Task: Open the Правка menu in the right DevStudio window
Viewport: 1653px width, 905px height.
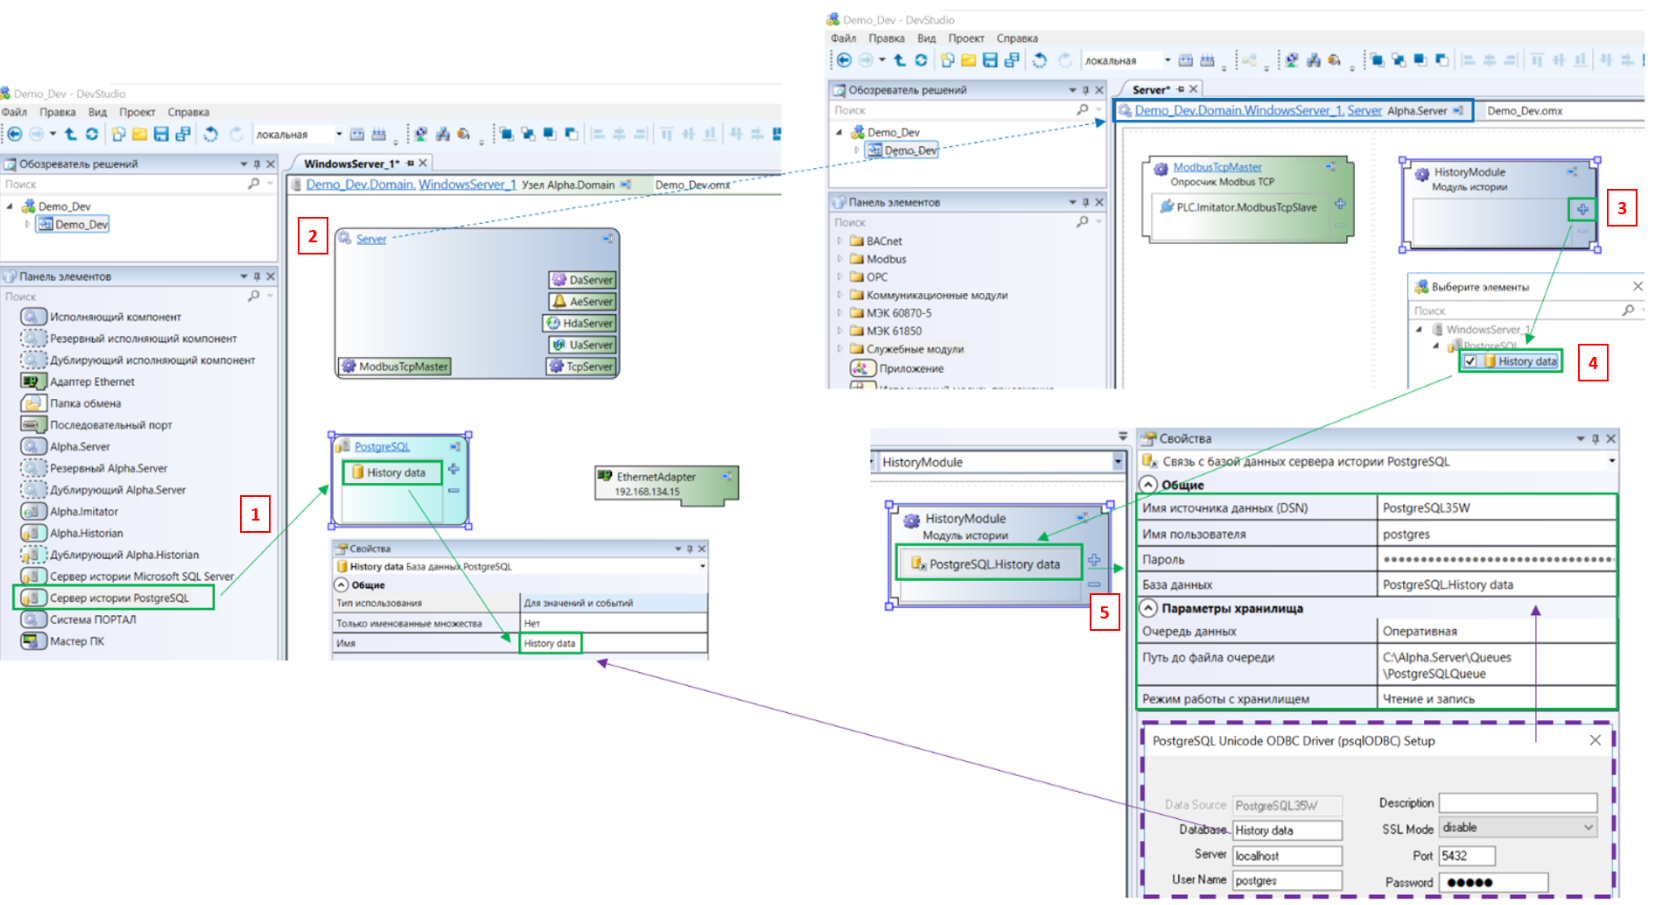Action: [x=886, y=38]
